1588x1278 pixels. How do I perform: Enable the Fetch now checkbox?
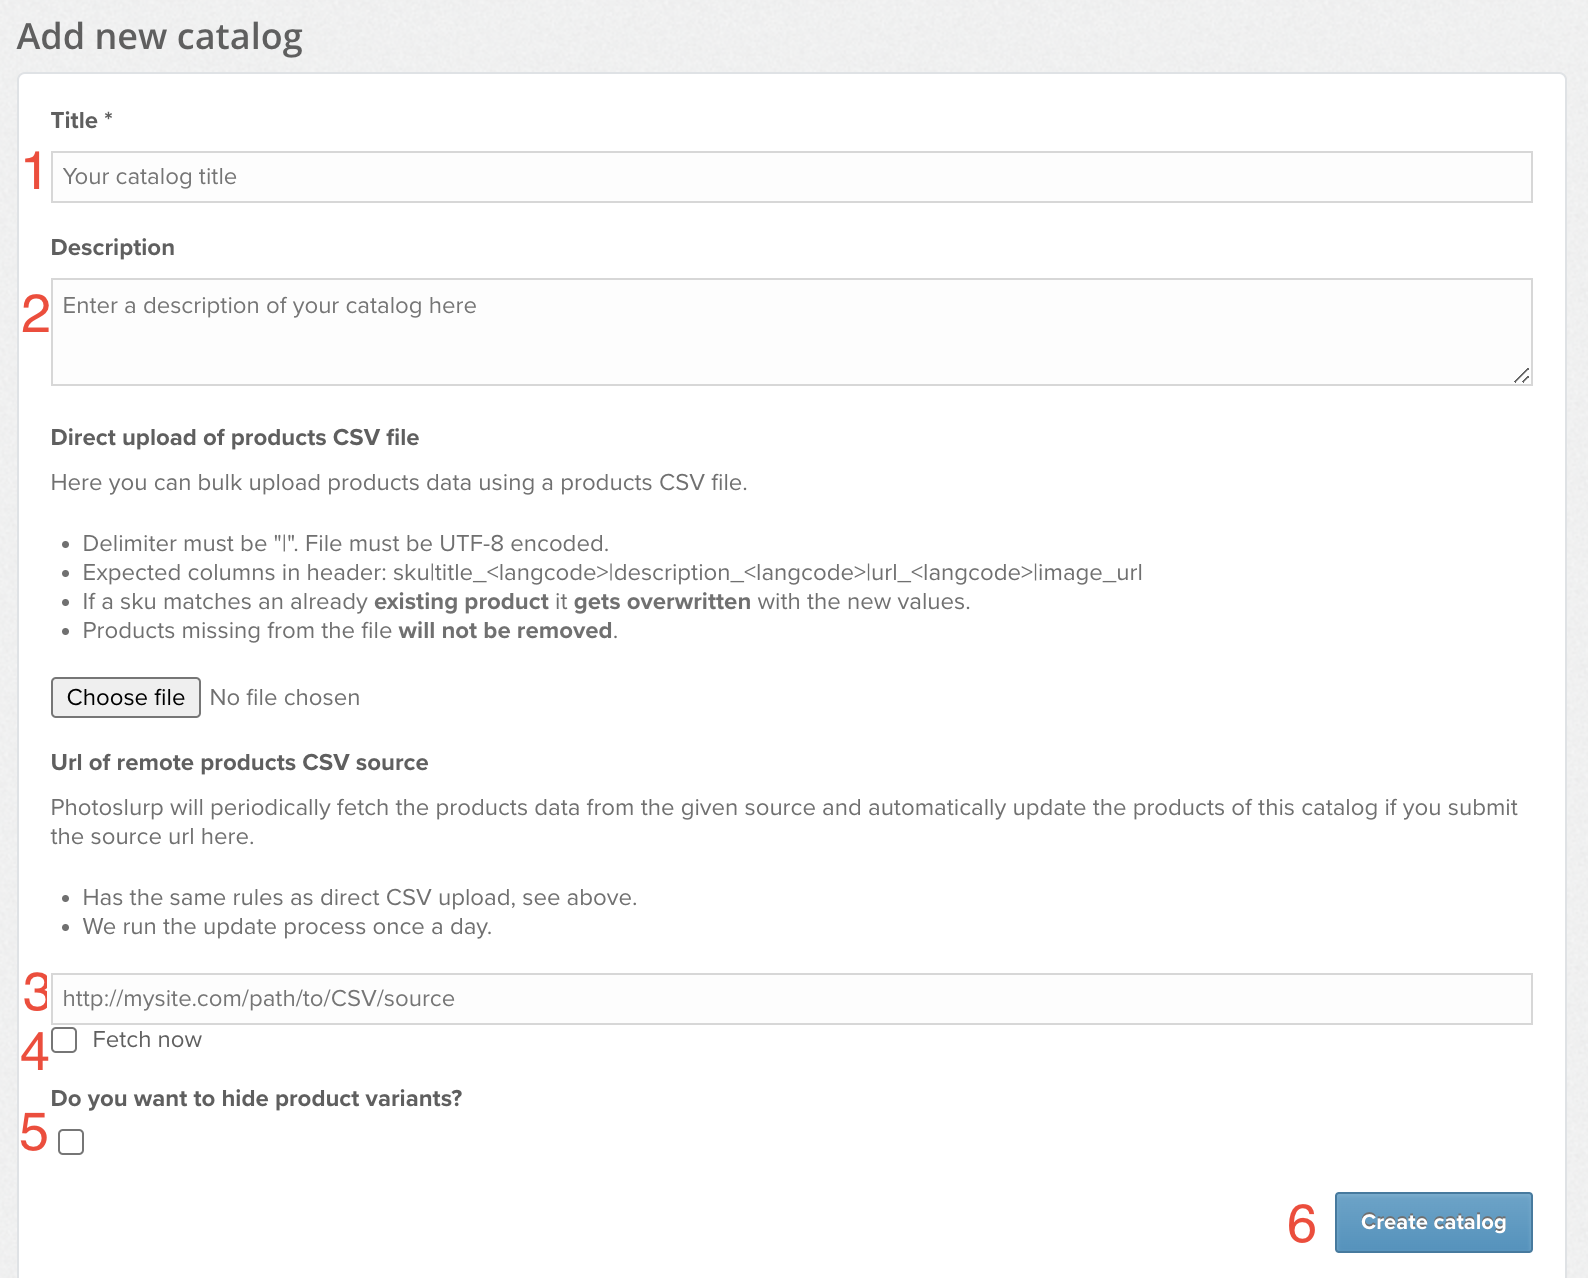[64, 1040]
